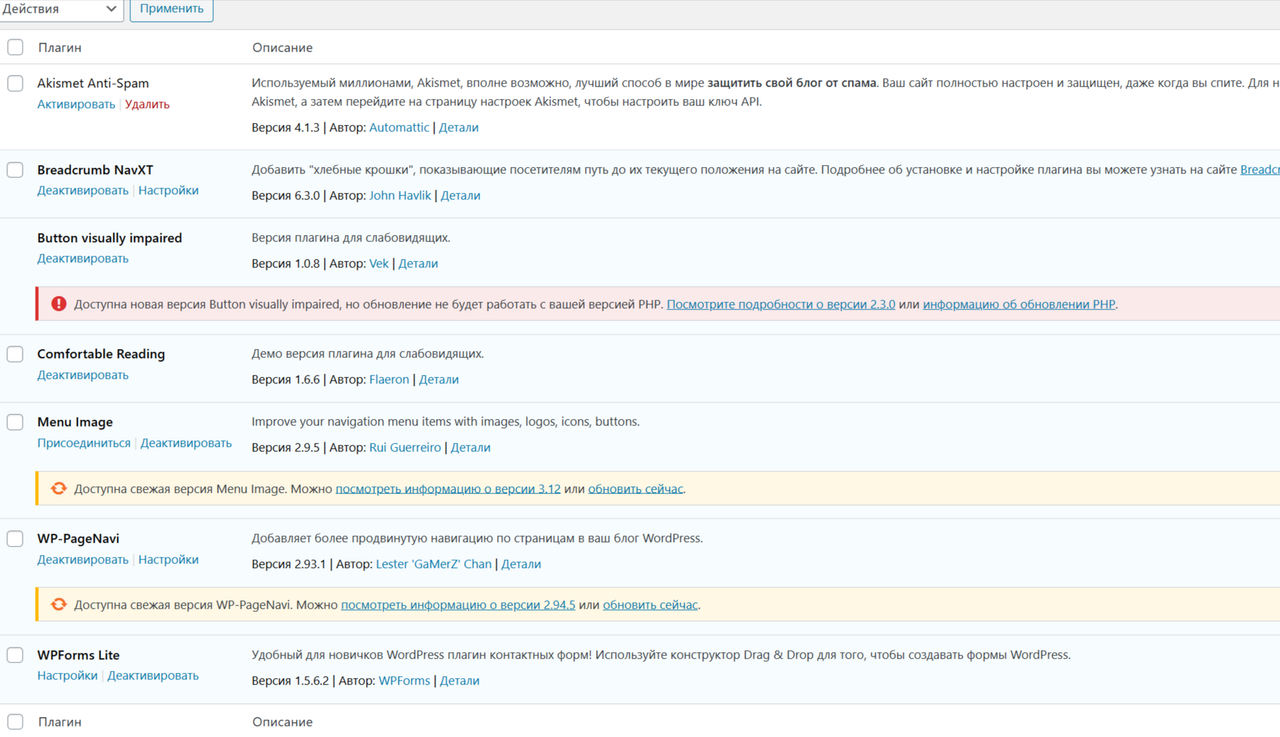Open the Breadcr… site link in NavXT description
The width and height of the screenshot is (1280, 737).
1260,170
